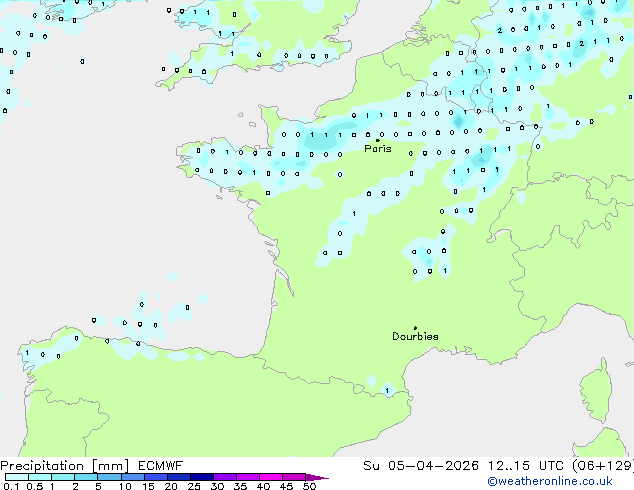Click the ECMWF model label
The height and width of the screenshot is (490, 634).
pos(161,466)
